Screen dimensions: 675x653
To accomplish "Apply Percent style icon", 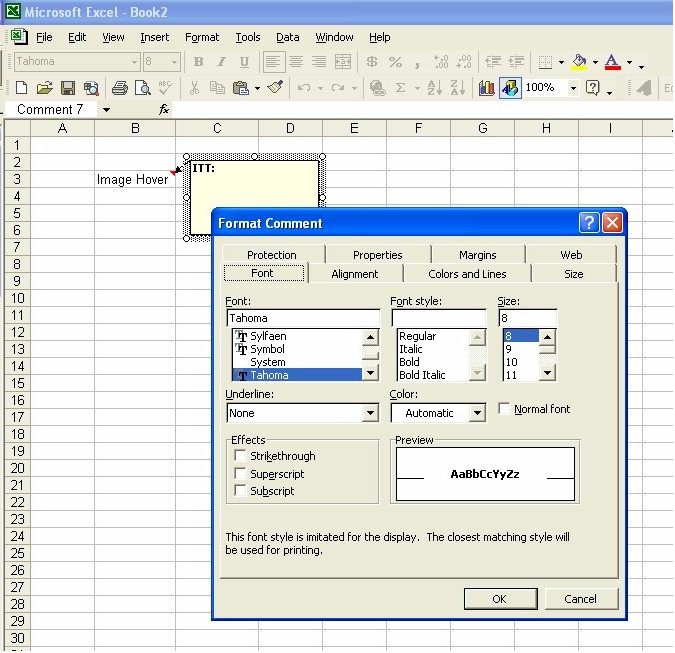I will 395,62.
